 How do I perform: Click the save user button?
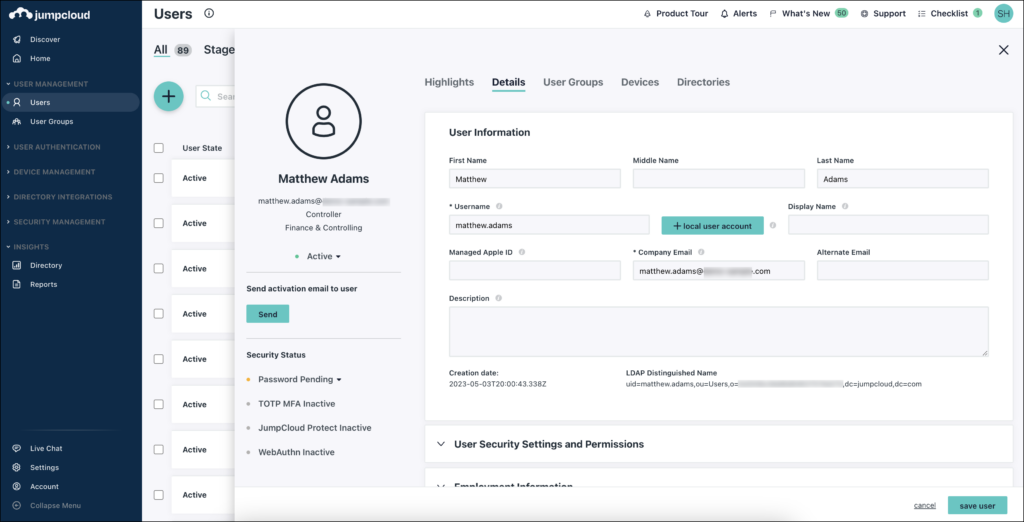click(x=977, y=506)
